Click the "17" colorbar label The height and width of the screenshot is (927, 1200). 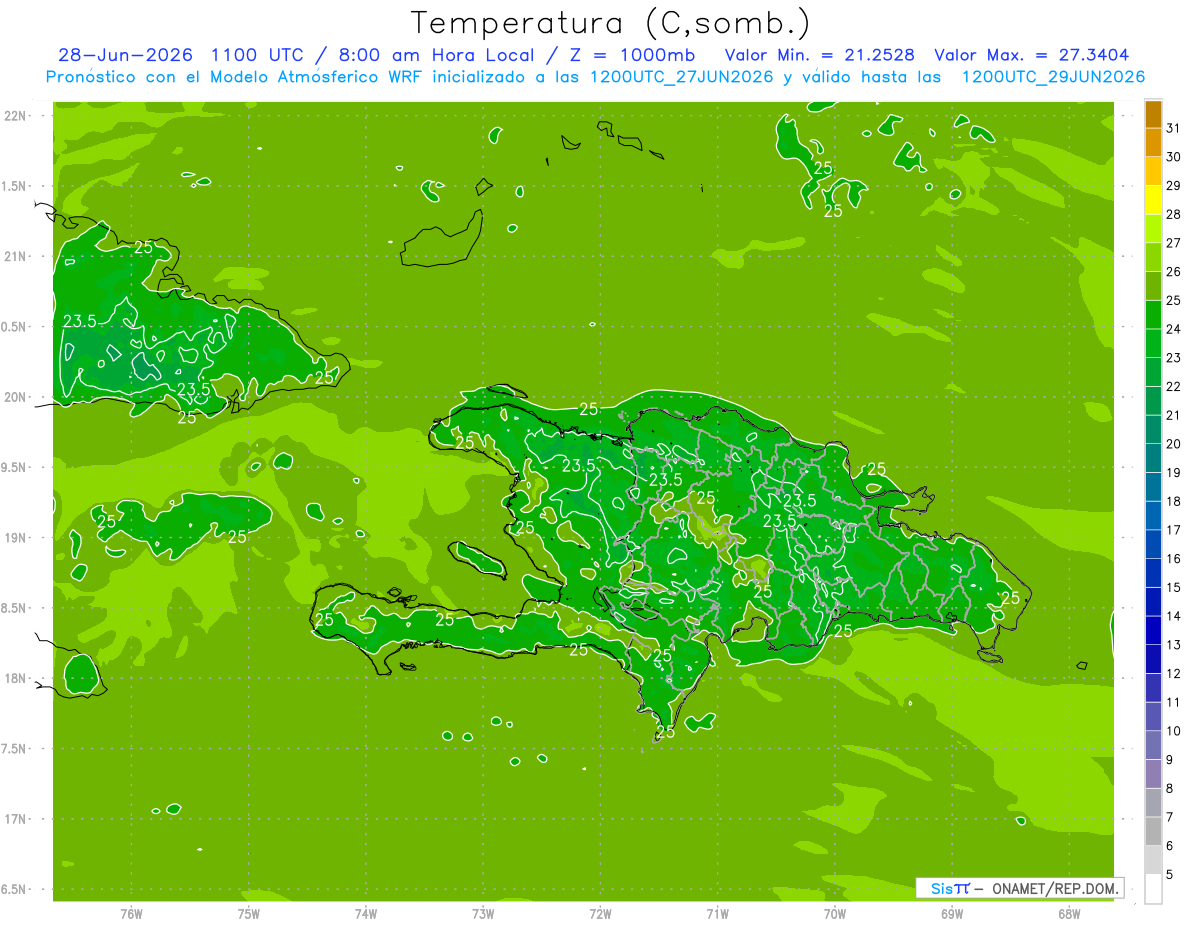click(1174, 530)
